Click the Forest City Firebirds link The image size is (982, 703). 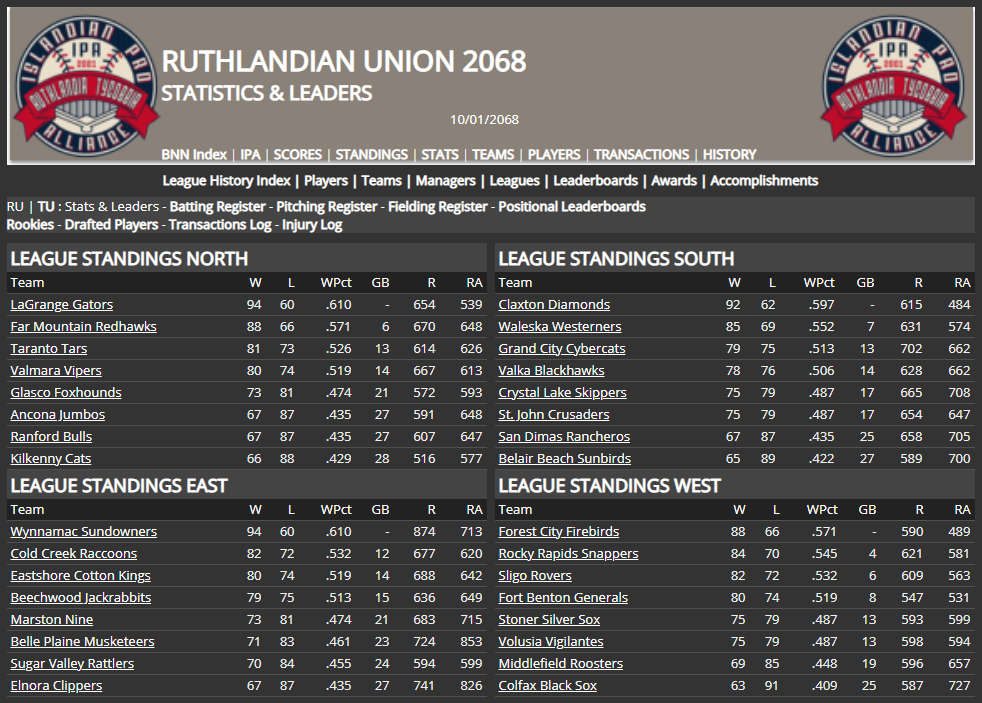558,532
